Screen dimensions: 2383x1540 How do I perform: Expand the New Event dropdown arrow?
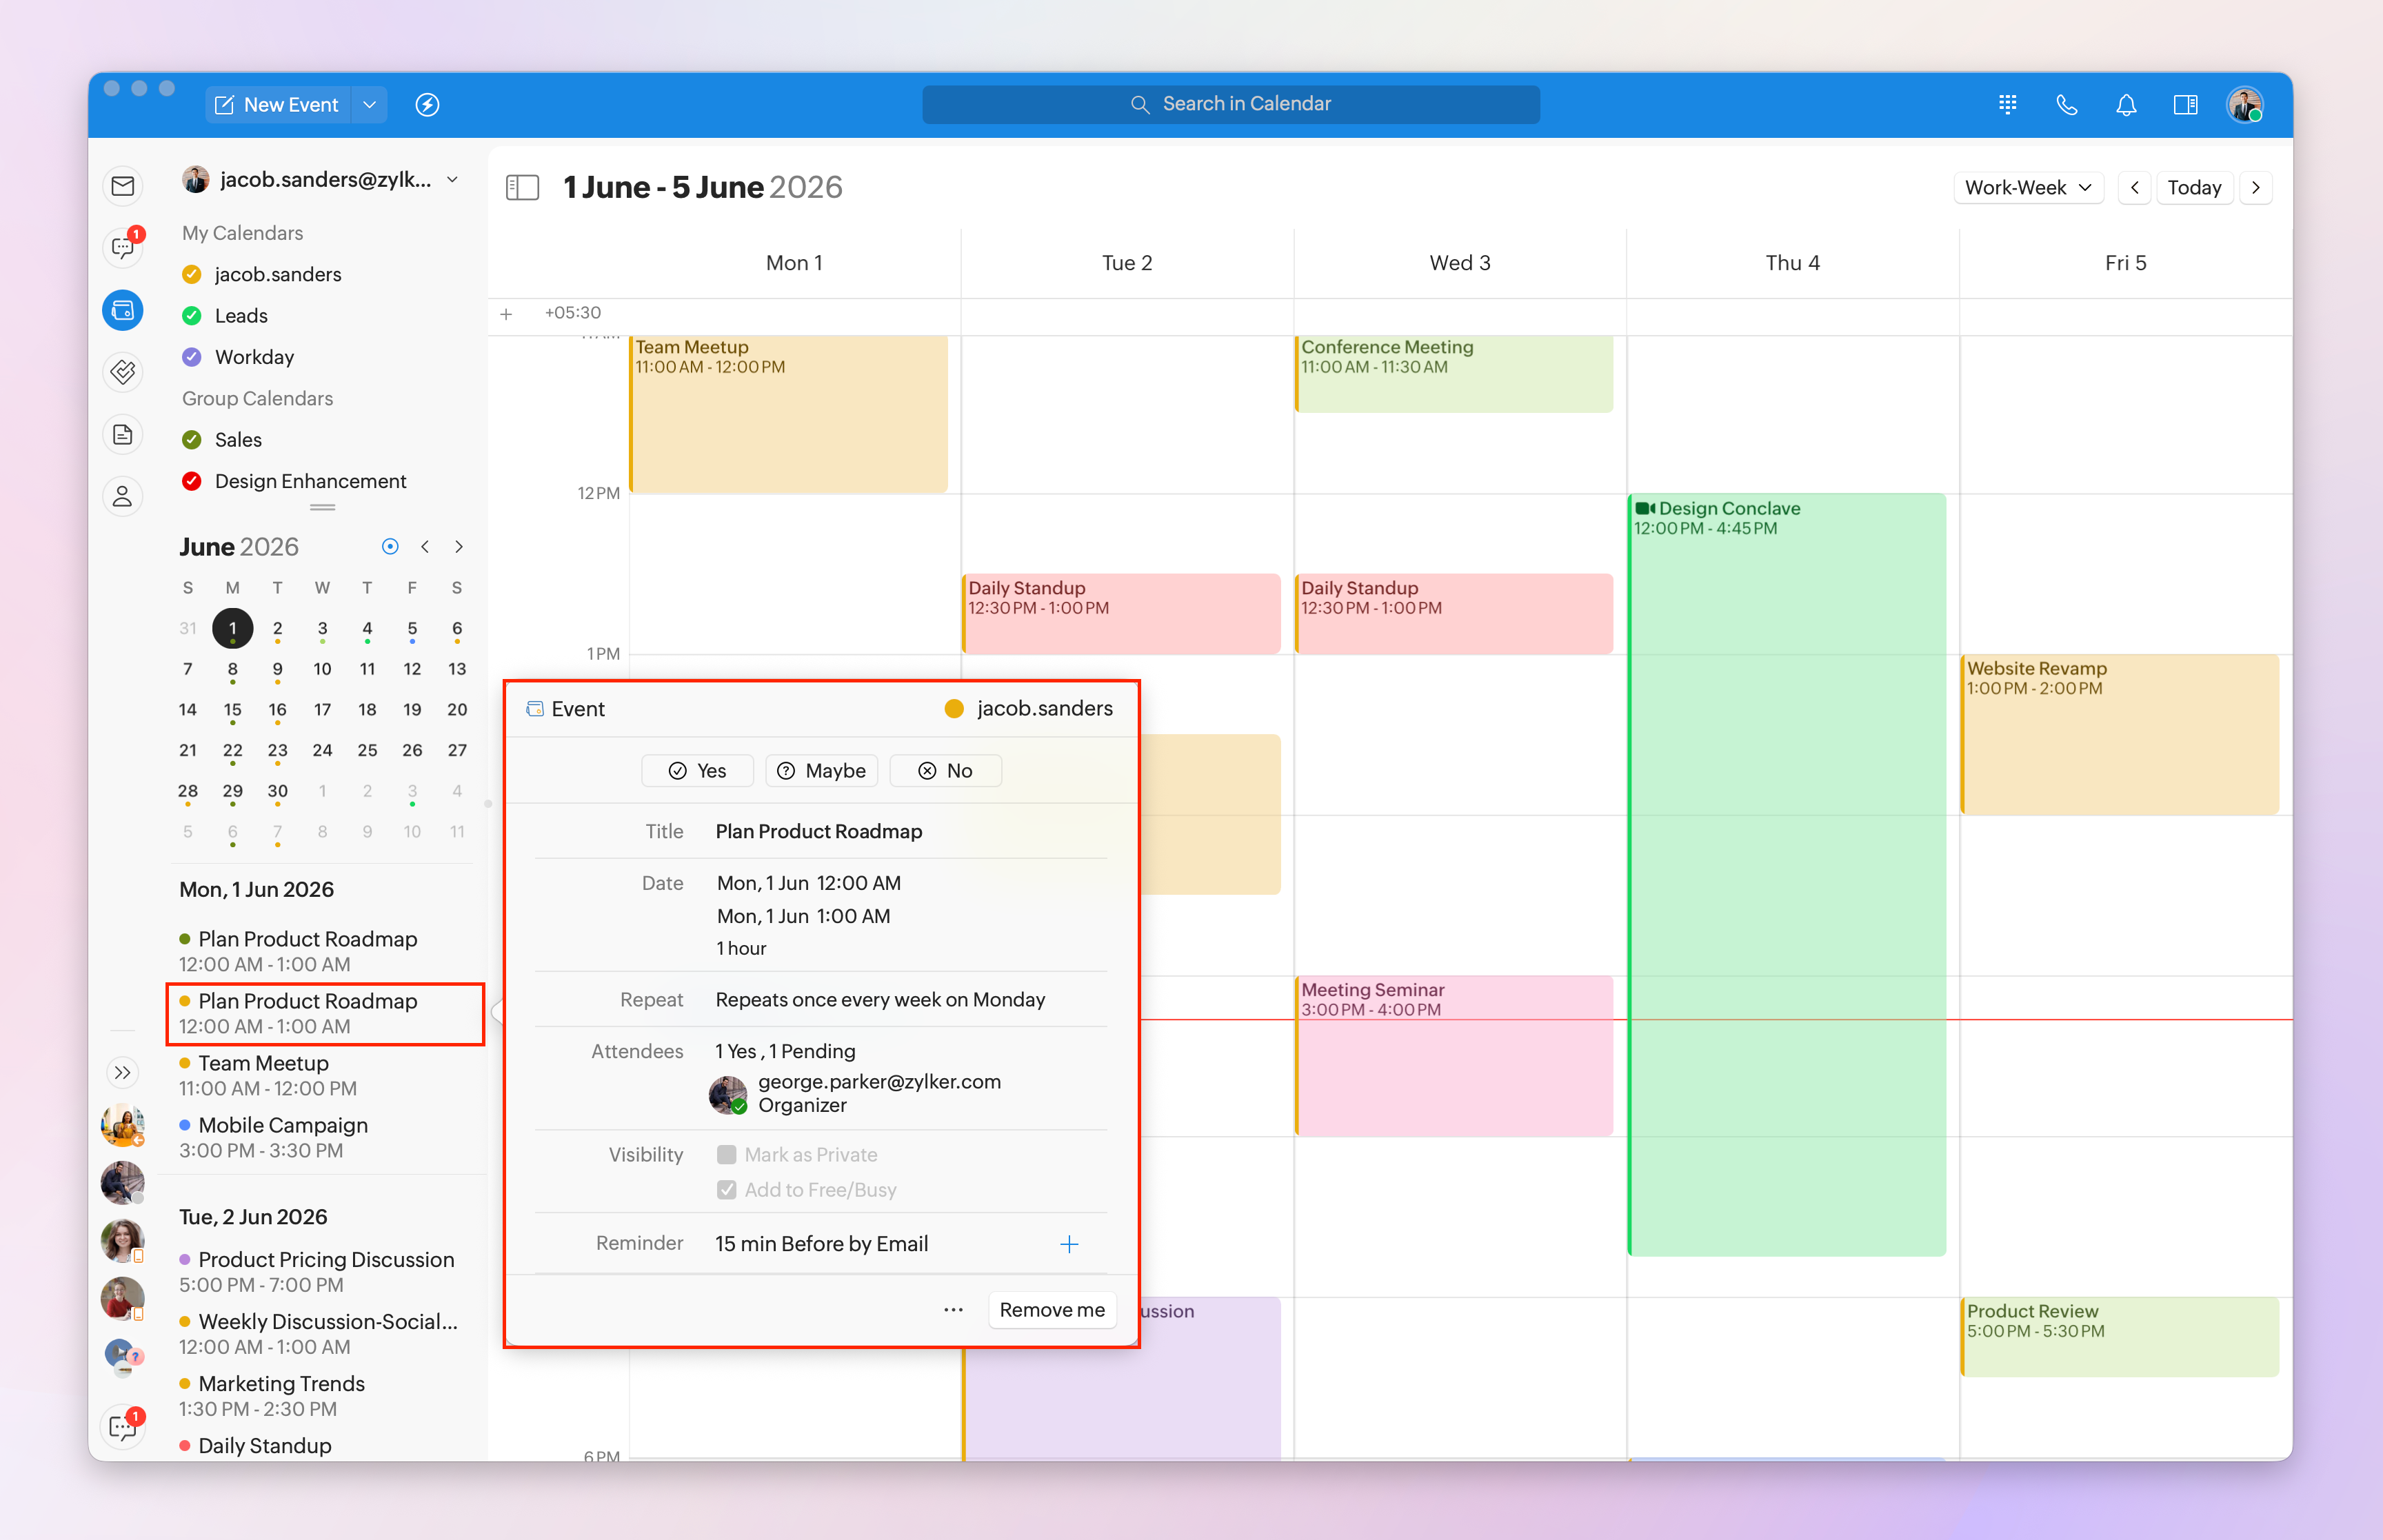click(369, 105)
